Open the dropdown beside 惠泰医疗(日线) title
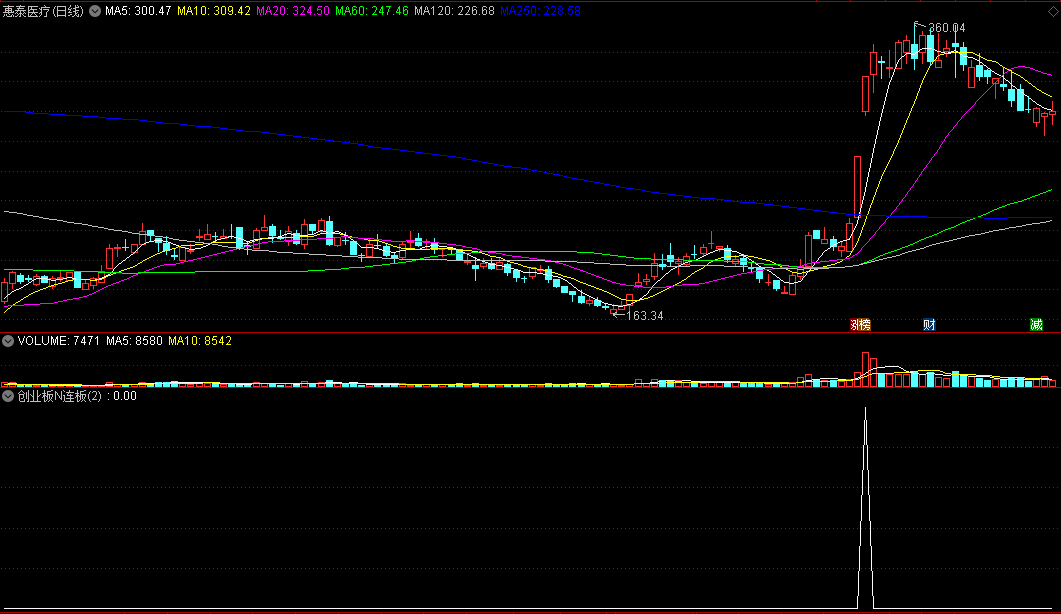Image resolution: width=1061 pixels, height=614 pixels. pyautogui.click(x=95, y=11)
